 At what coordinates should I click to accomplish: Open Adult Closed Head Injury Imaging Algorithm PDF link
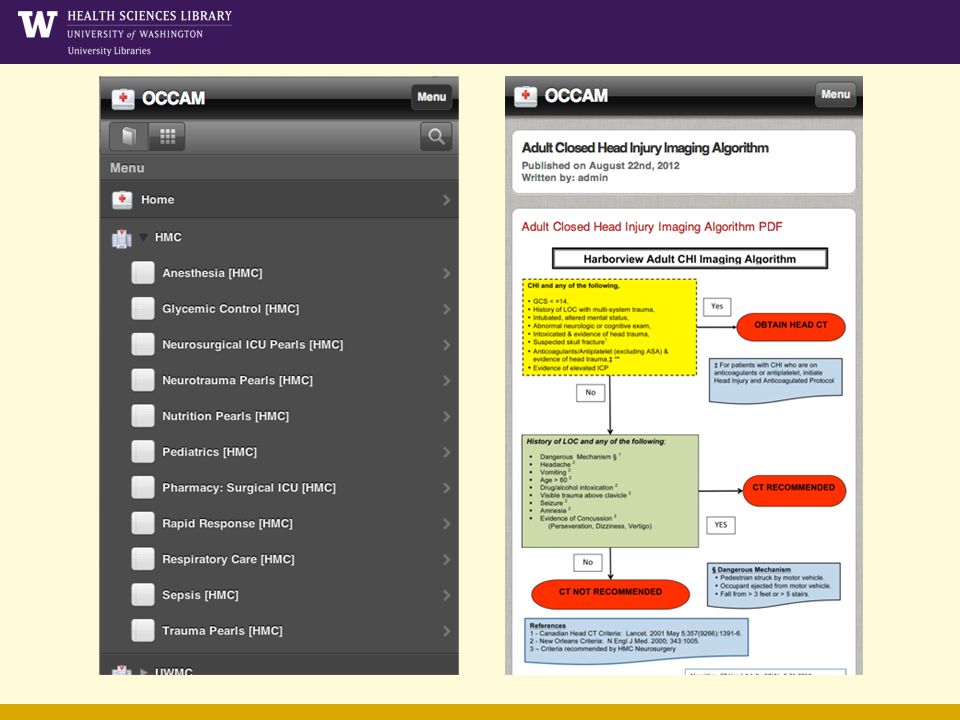point(651,227)
